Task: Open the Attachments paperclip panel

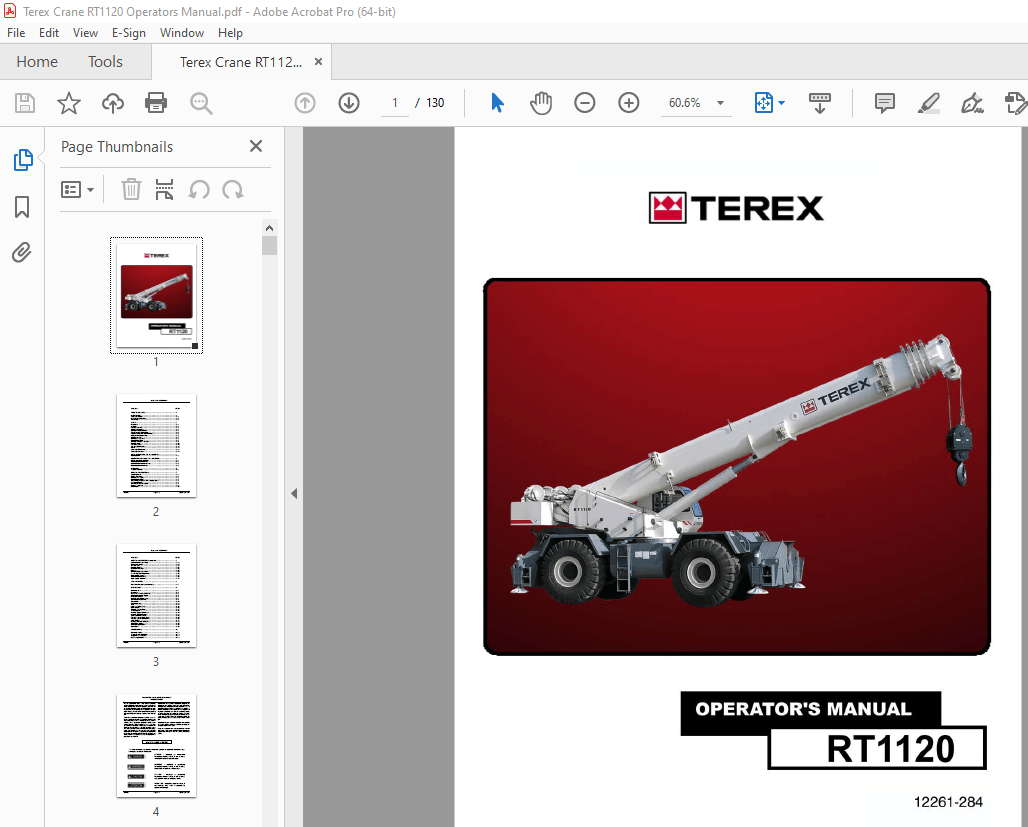Action: (22, 252)
